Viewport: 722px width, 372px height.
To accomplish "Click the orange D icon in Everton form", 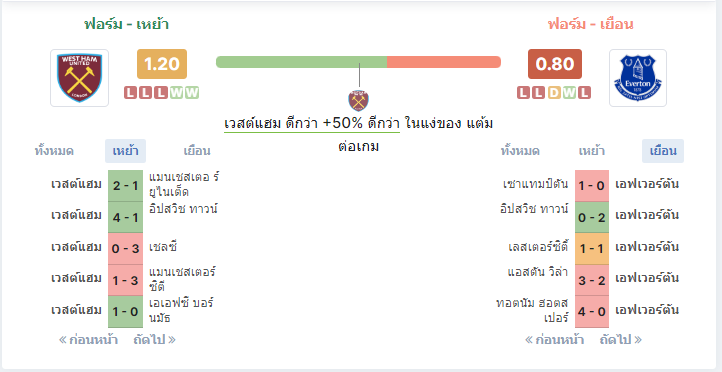I will [554, 93].
